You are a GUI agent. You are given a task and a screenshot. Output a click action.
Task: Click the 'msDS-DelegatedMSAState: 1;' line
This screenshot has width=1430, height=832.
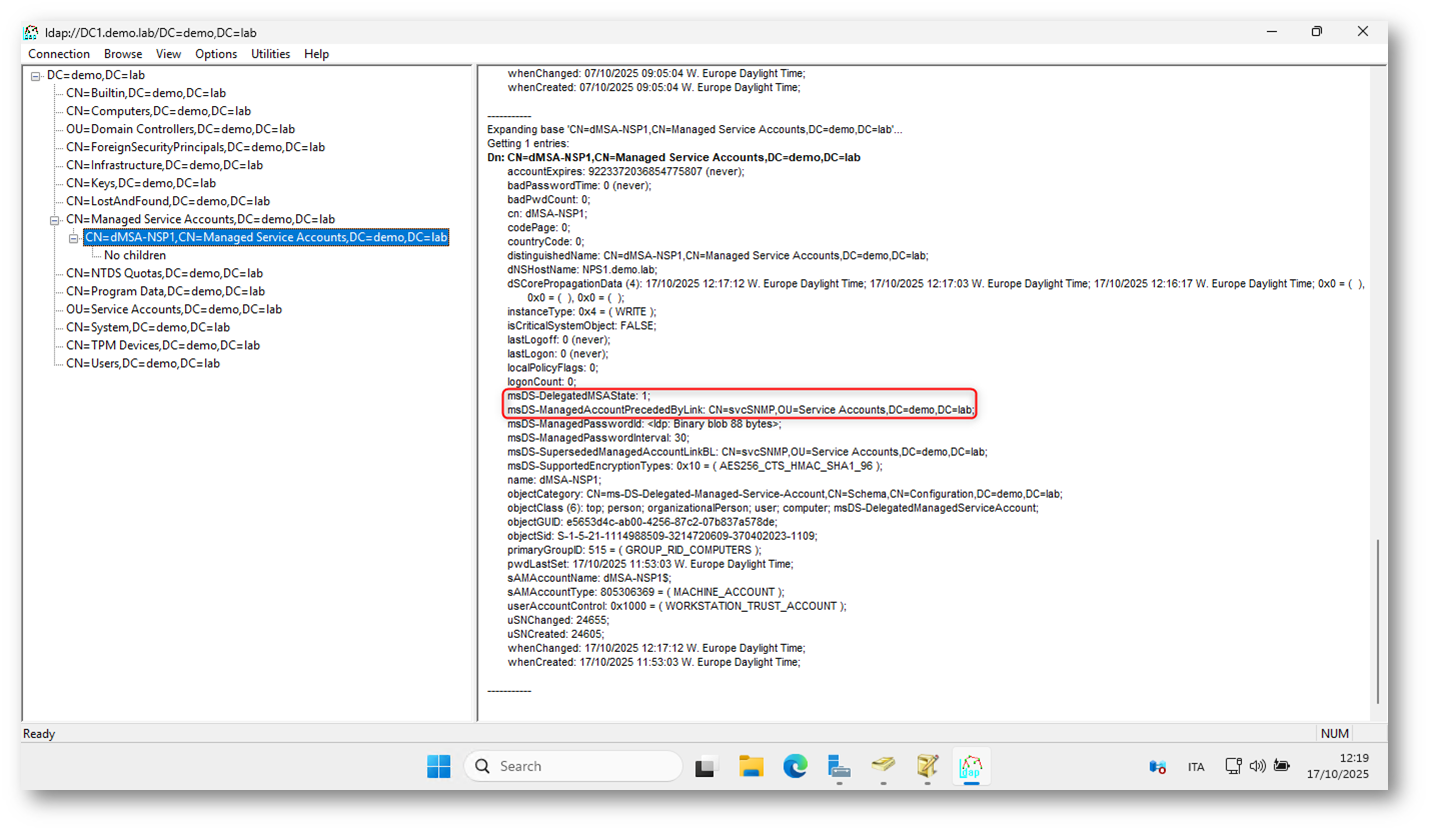pos(578,396)
